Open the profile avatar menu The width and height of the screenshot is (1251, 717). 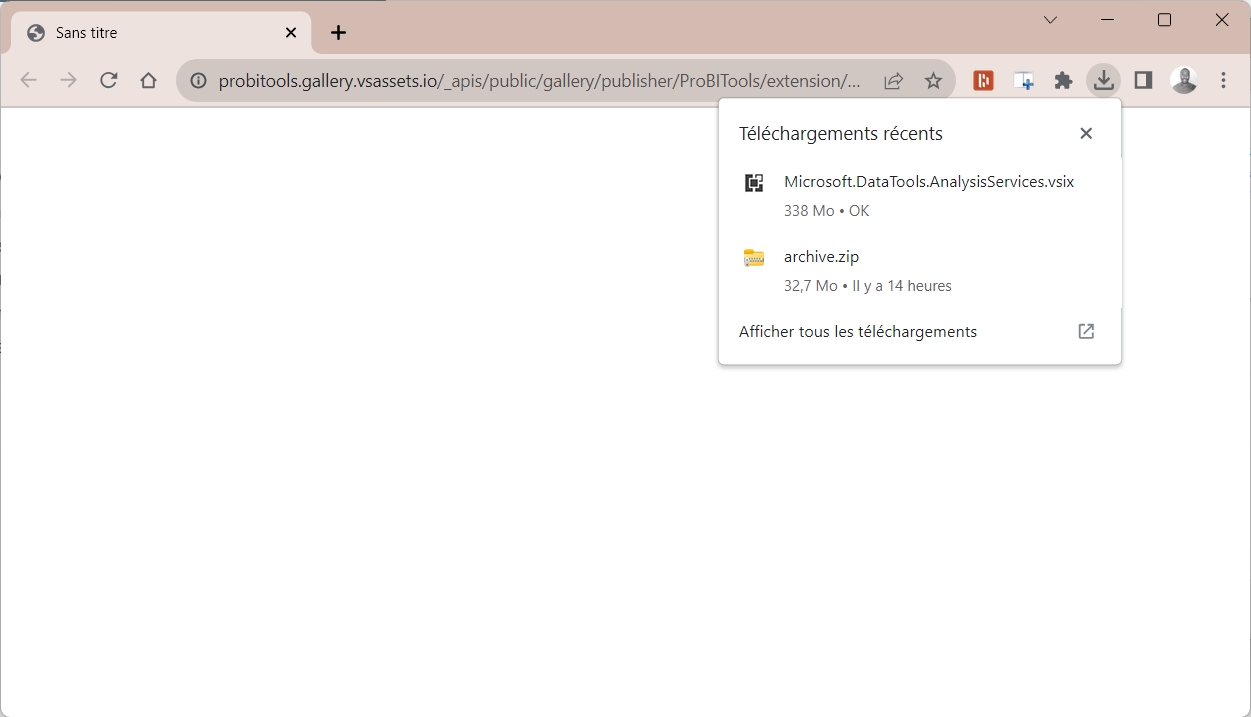1184,81
